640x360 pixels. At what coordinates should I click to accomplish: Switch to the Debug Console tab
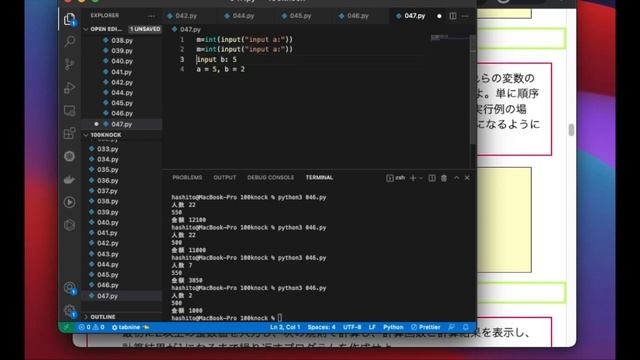pyautogui.click(x=270, y=178)
